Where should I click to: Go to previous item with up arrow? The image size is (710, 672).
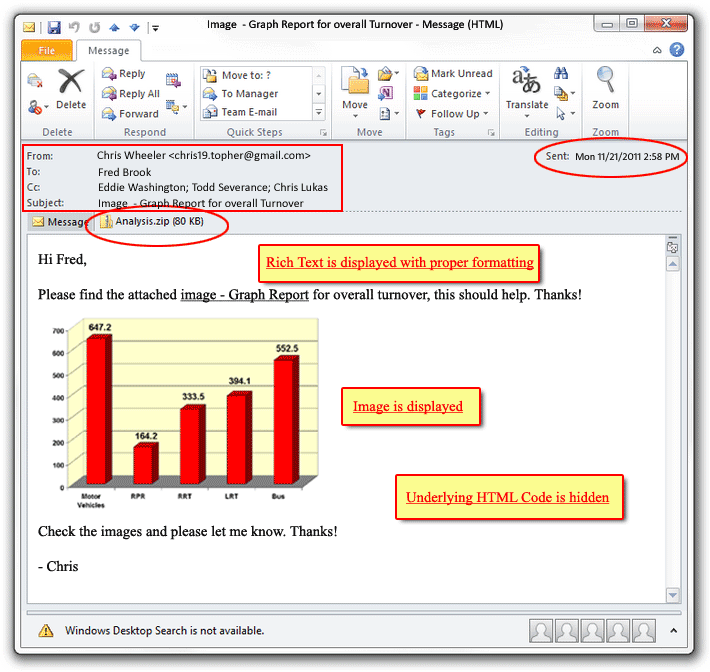[x=114, y=28]
